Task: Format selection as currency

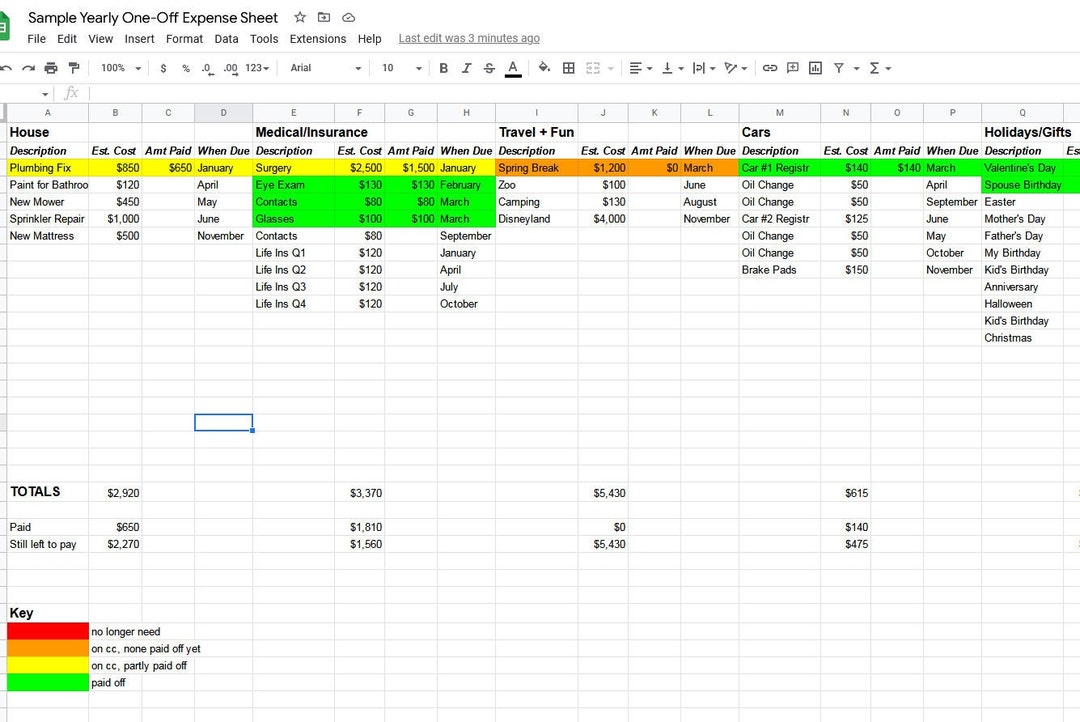Action: click(x=163, y=68)
